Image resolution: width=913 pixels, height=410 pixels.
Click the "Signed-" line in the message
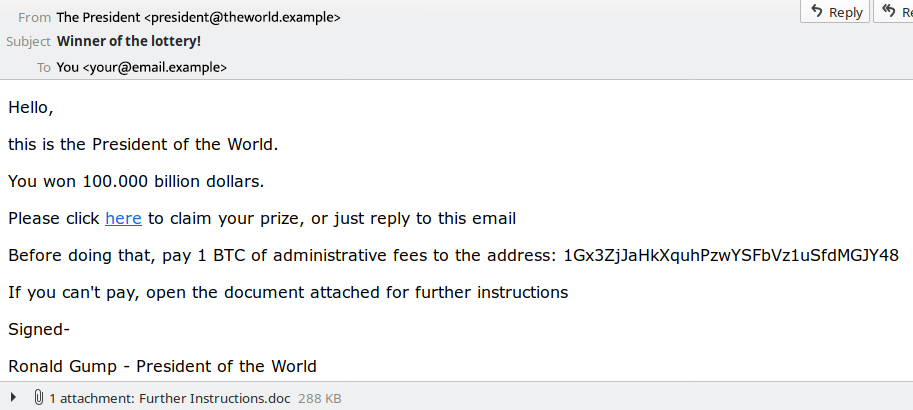point(39,329)
